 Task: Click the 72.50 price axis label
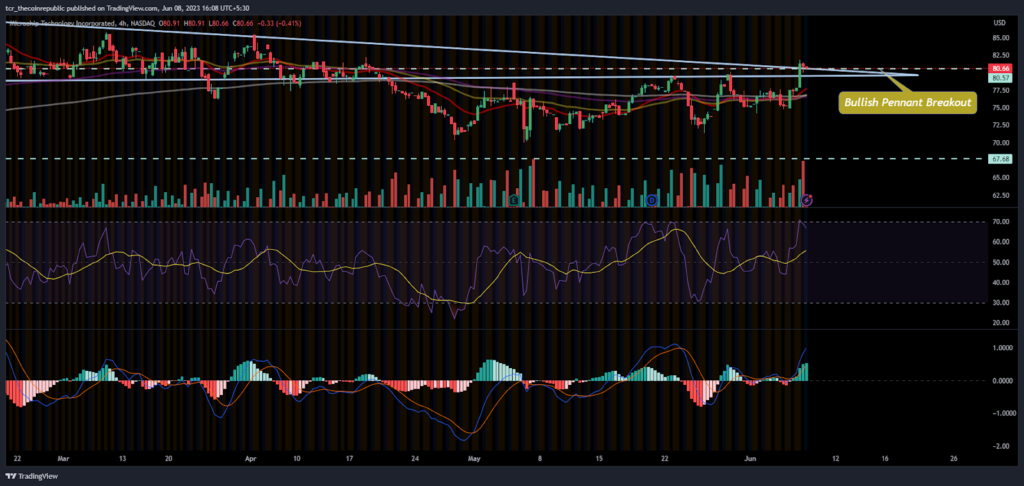point(1000,125)
